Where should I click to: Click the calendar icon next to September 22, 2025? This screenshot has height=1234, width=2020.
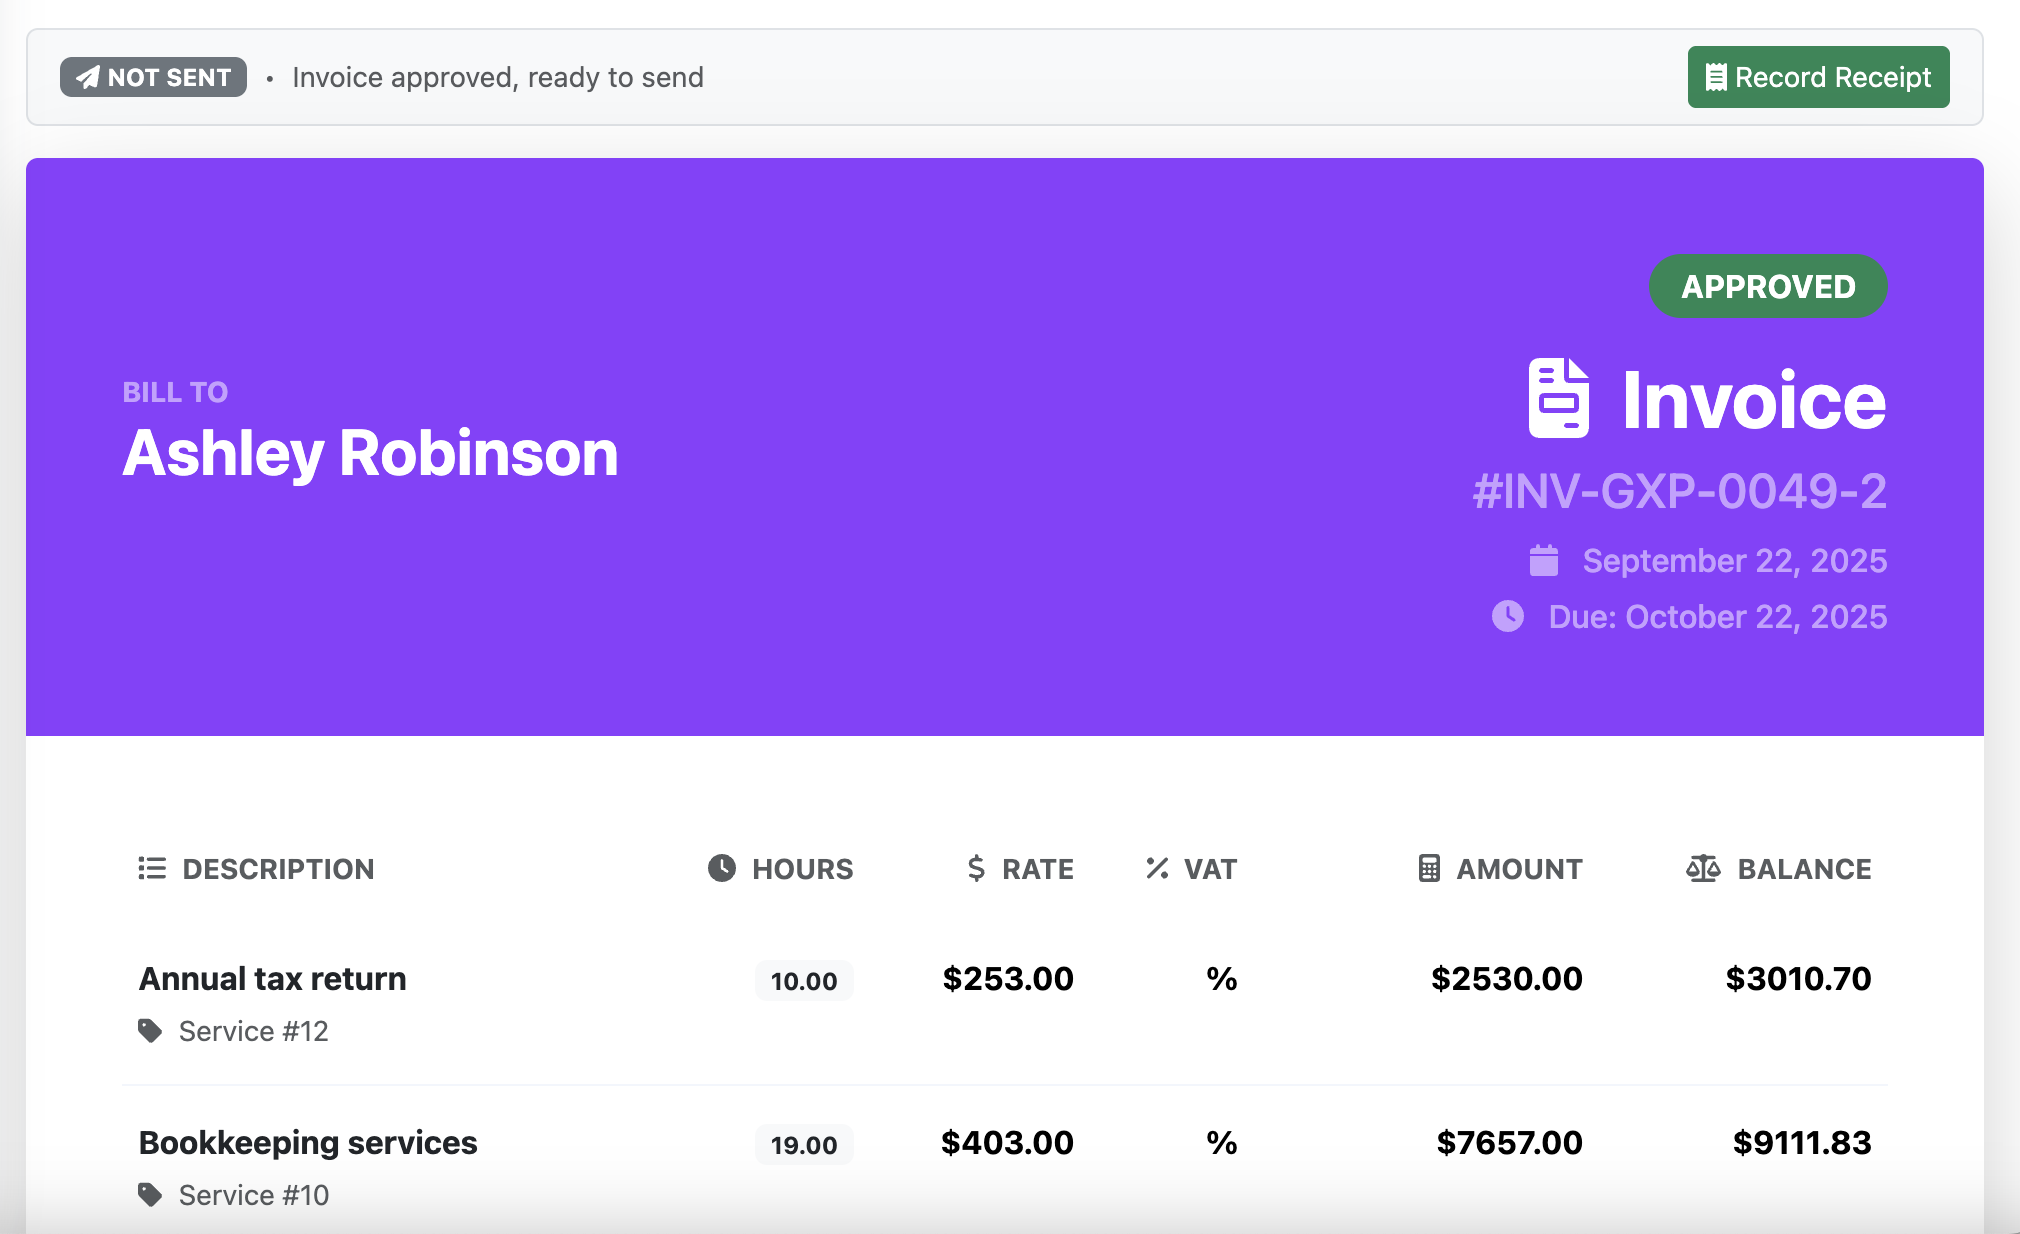pyautogui.click(x=1544, y=560)
